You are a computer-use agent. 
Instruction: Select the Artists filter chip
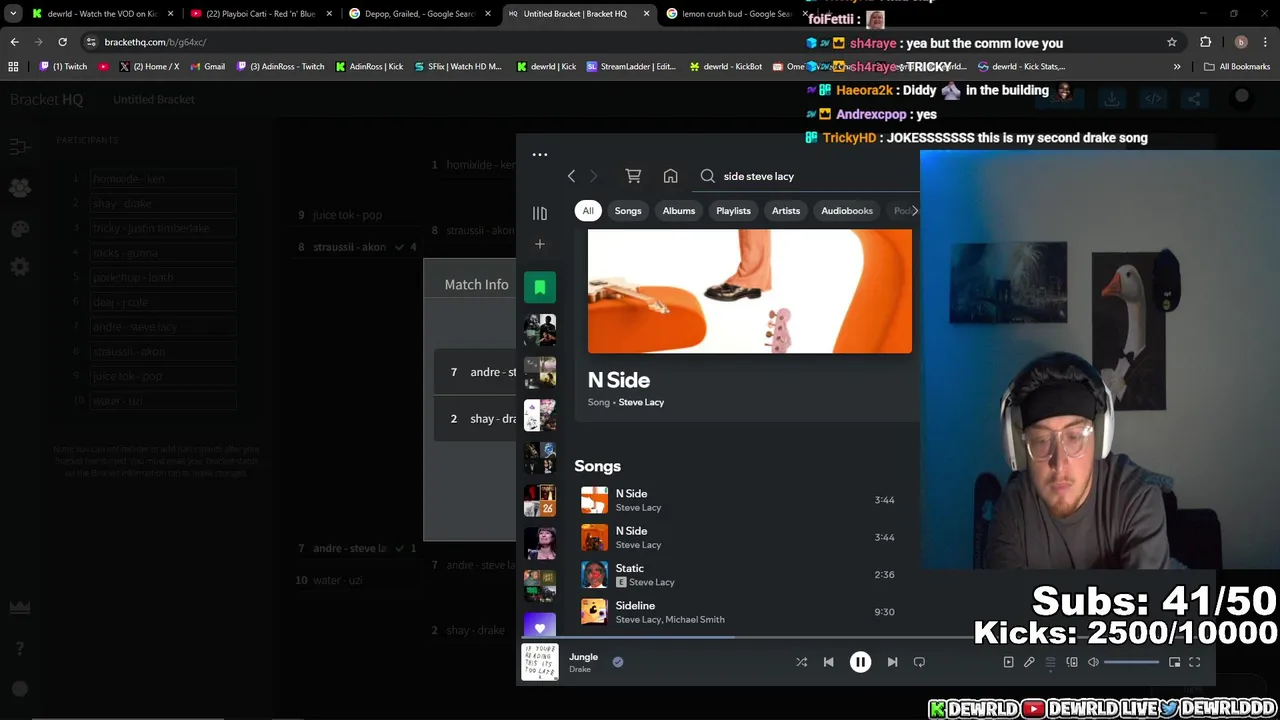(786, 211)
